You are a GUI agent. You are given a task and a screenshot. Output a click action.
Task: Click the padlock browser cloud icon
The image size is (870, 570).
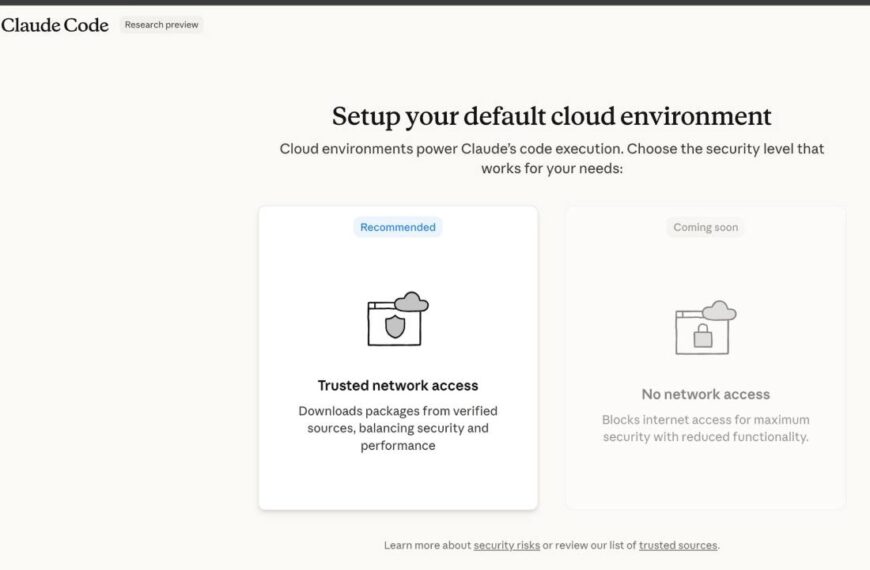[x=705, y=328]
